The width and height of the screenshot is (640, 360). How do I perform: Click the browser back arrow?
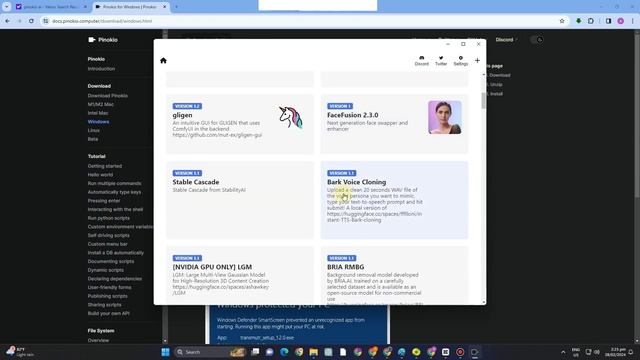[7, 21]
